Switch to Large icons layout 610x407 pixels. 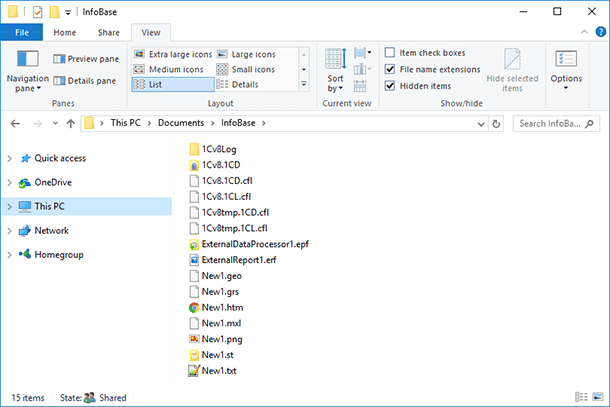246,54
